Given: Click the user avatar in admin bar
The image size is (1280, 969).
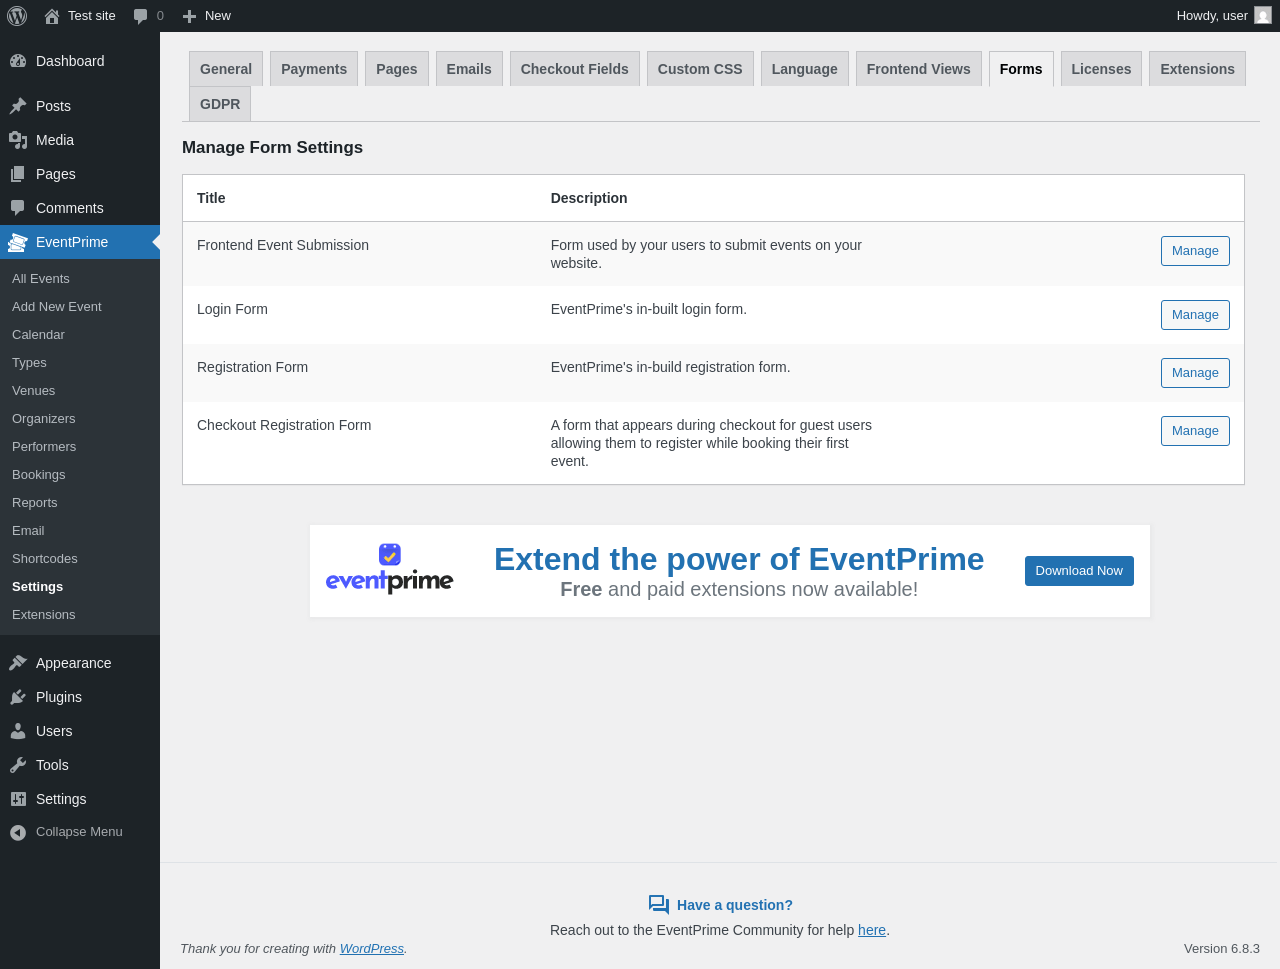Looking at the screenshot, I should [x=1263, y=15].
